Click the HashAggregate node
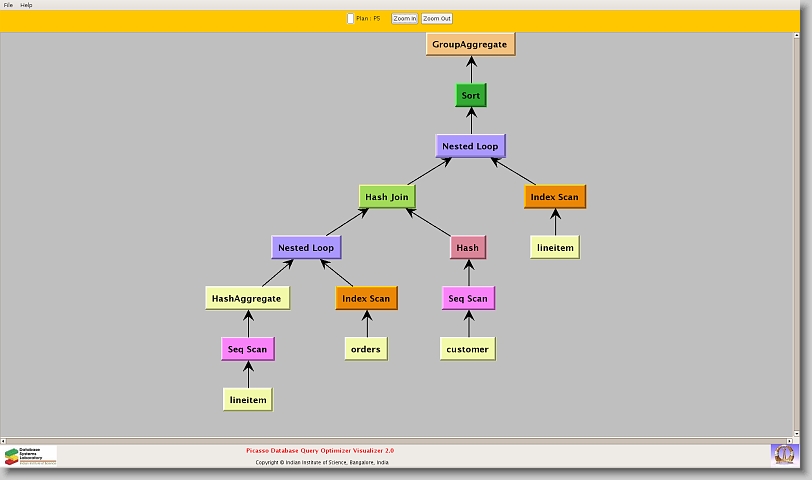This screenshot has height=480, width=812. pyautogui.click(x=246, y=298)
